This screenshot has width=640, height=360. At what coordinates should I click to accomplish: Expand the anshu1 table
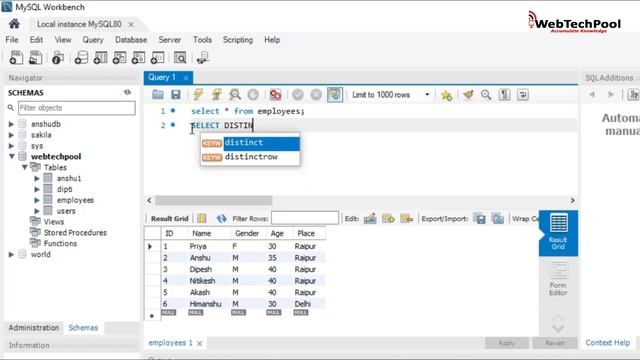[37, 178]
